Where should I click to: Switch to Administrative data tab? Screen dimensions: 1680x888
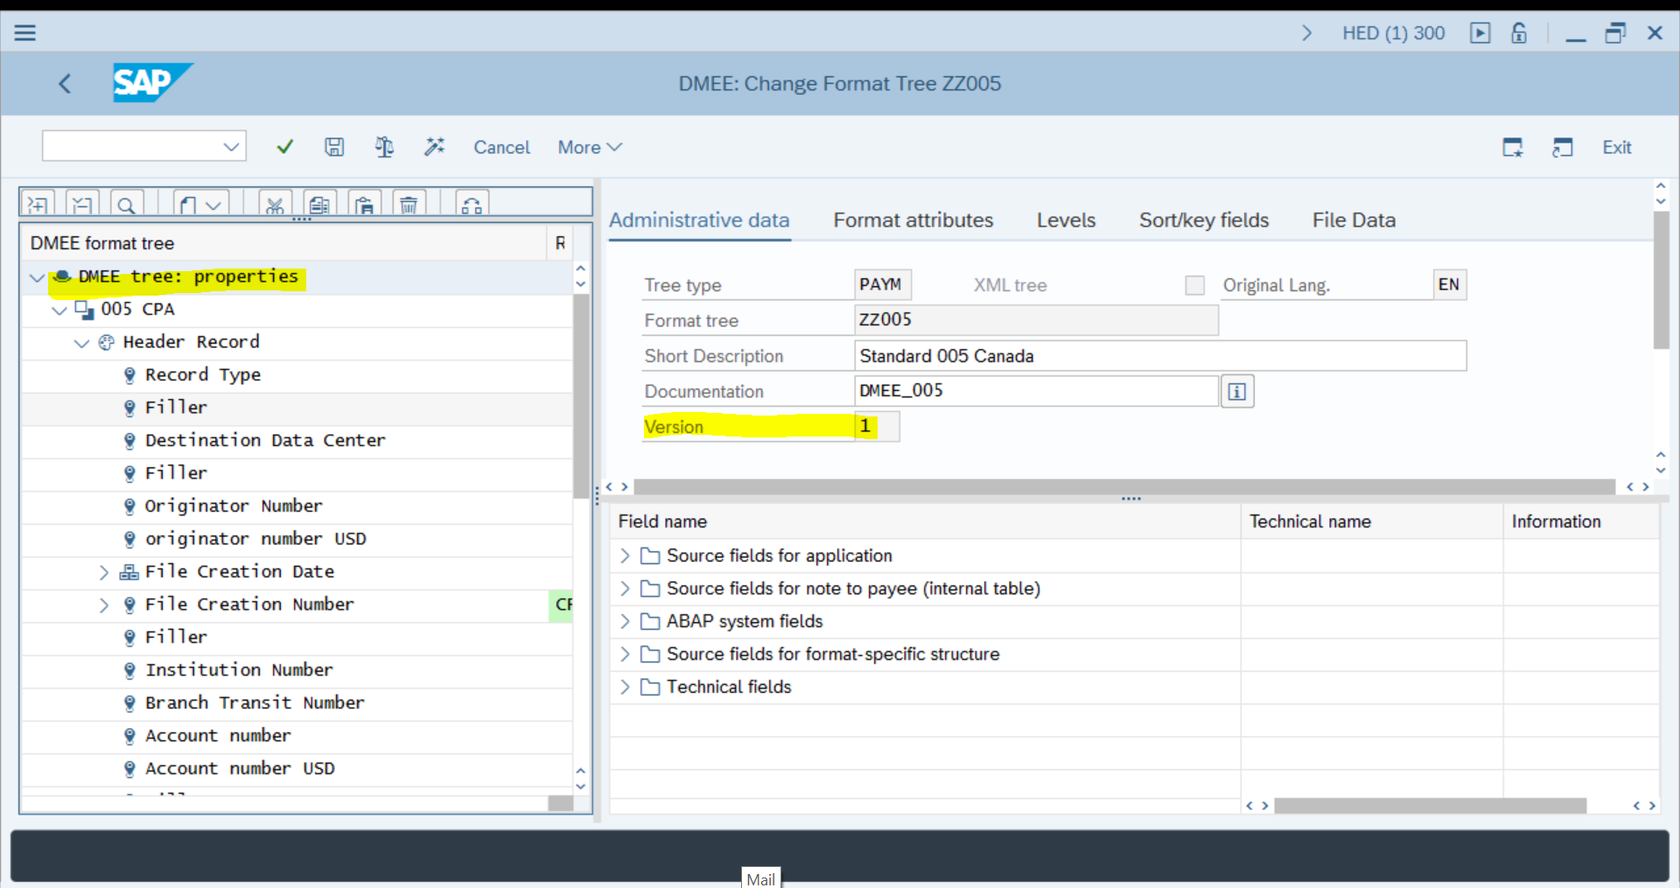(x=699, y=220)
